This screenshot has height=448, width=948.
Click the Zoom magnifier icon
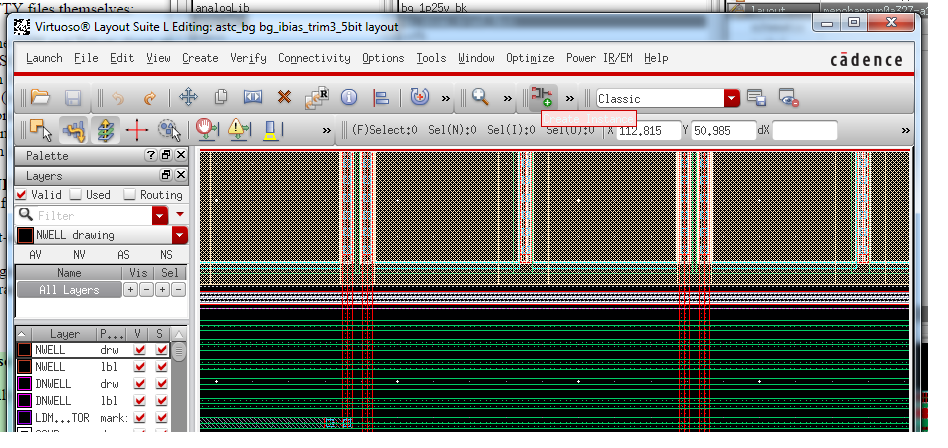point(481,97)
